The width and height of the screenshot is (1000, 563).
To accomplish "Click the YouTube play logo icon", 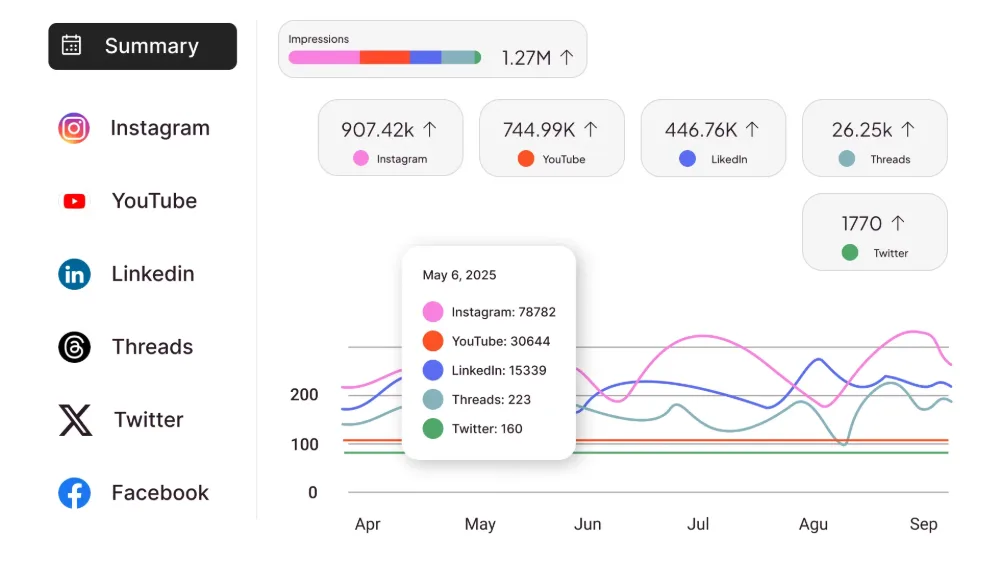I will pos(75,201).
